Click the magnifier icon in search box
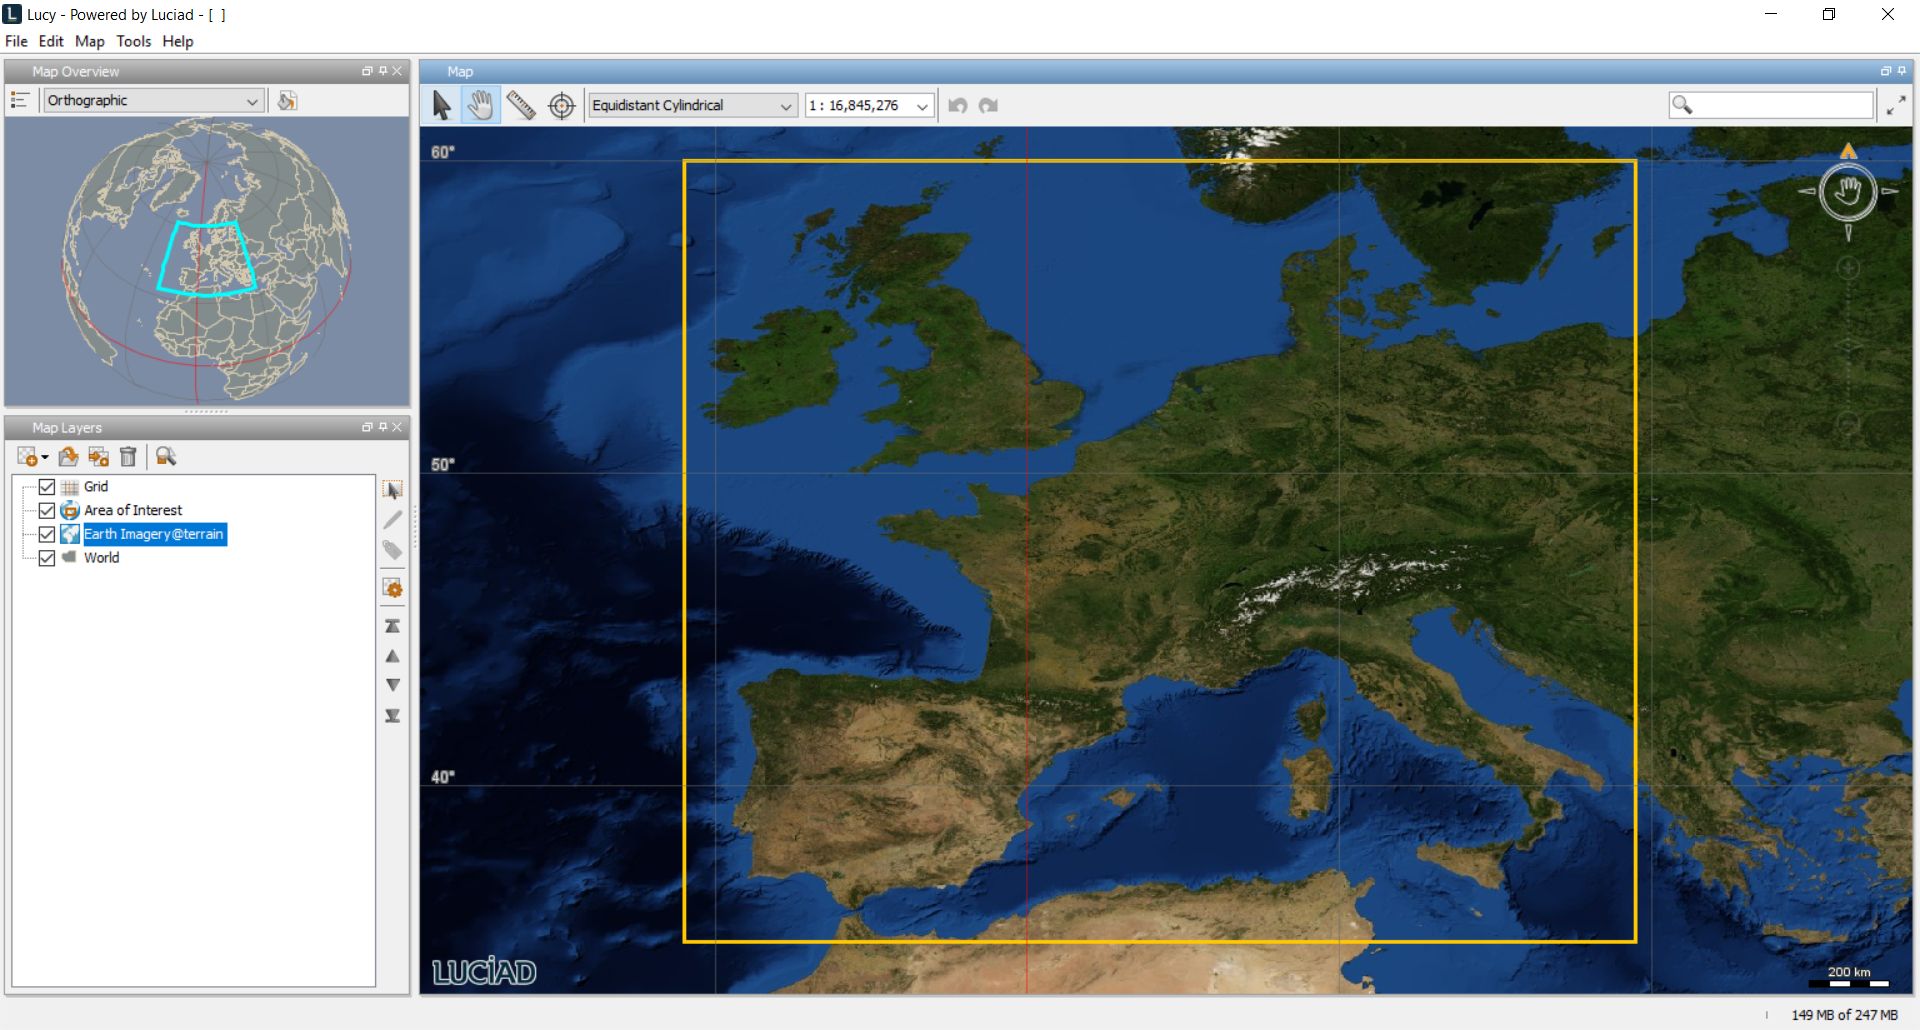 click(x=1683, y=105)
